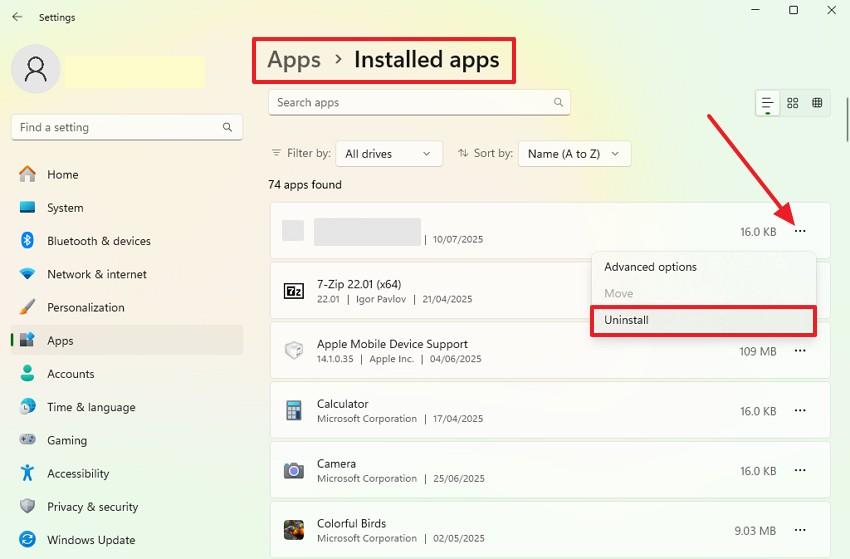The image size is (850, 559).
Task: Open Privacy & security settings
Action: click(126, 506)
